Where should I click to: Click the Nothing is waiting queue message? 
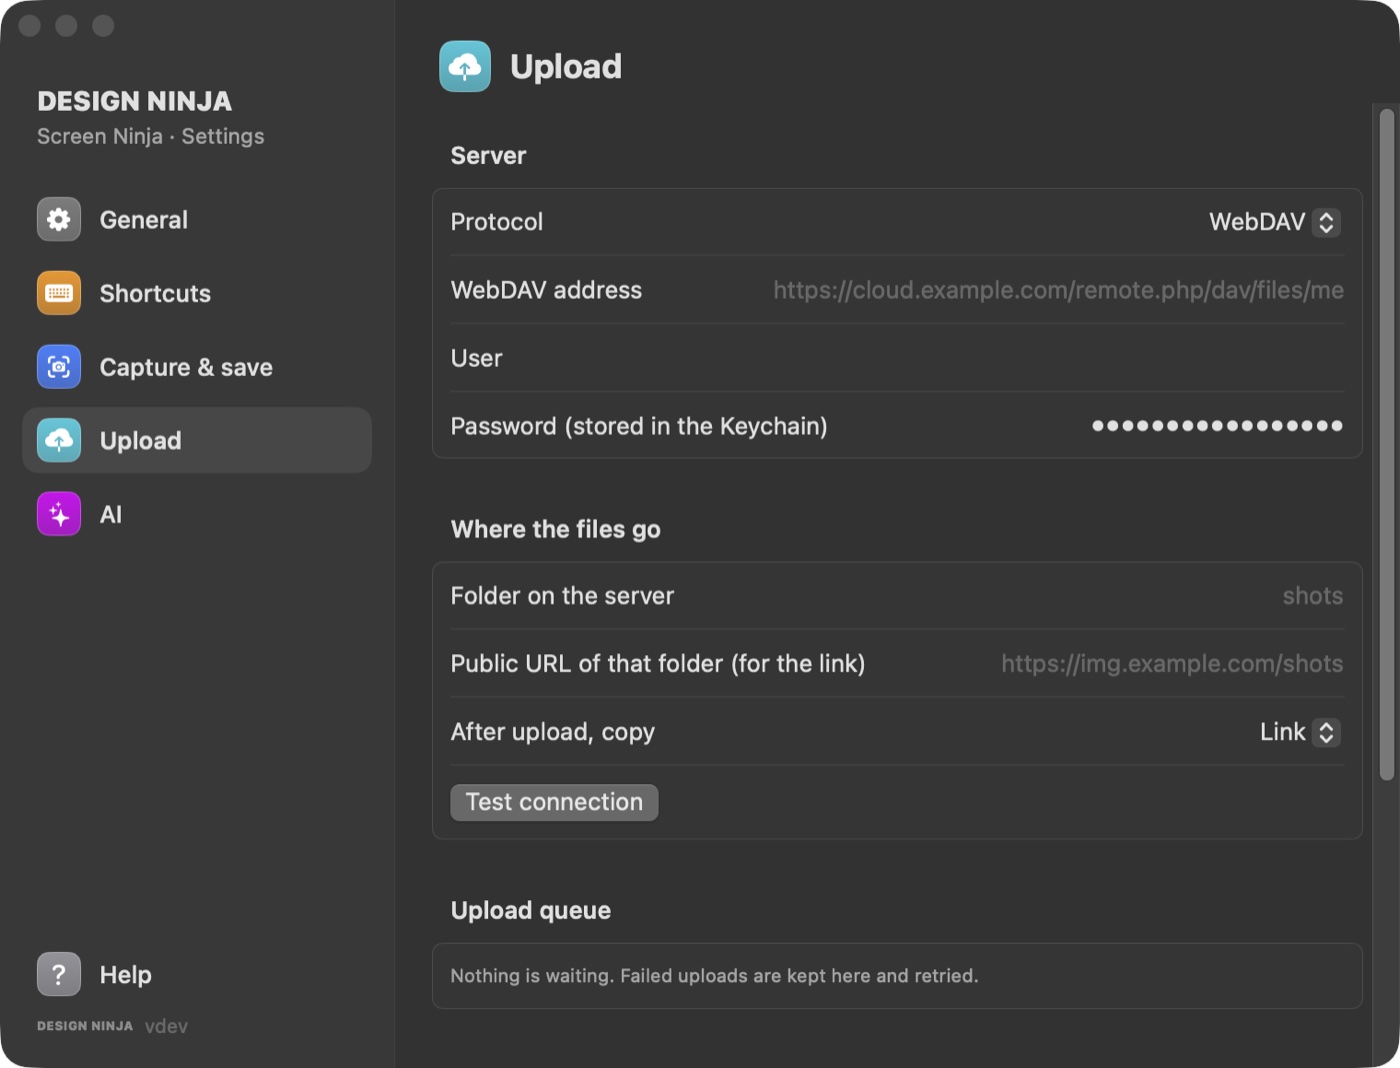click(714, 975)
